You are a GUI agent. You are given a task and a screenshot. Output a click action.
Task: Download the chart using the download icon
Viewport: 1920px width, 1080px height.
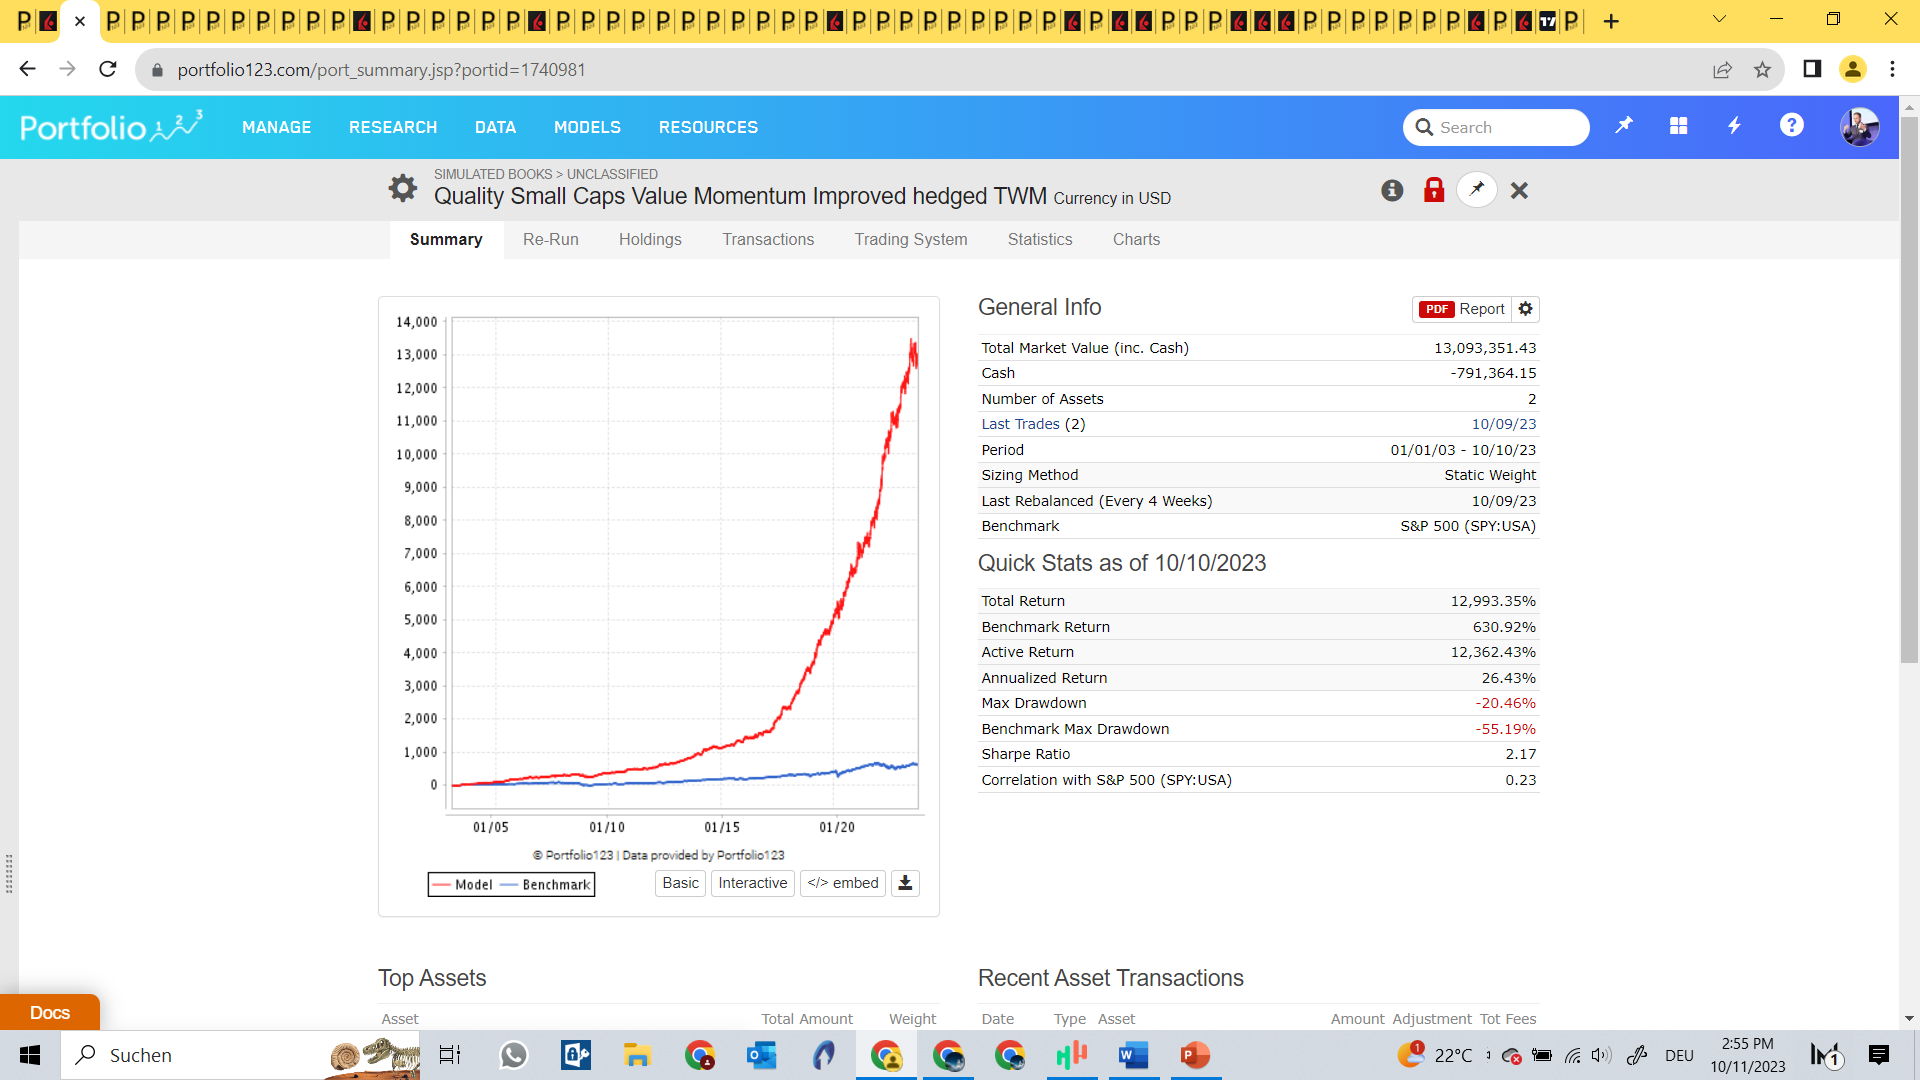(905, 883)
